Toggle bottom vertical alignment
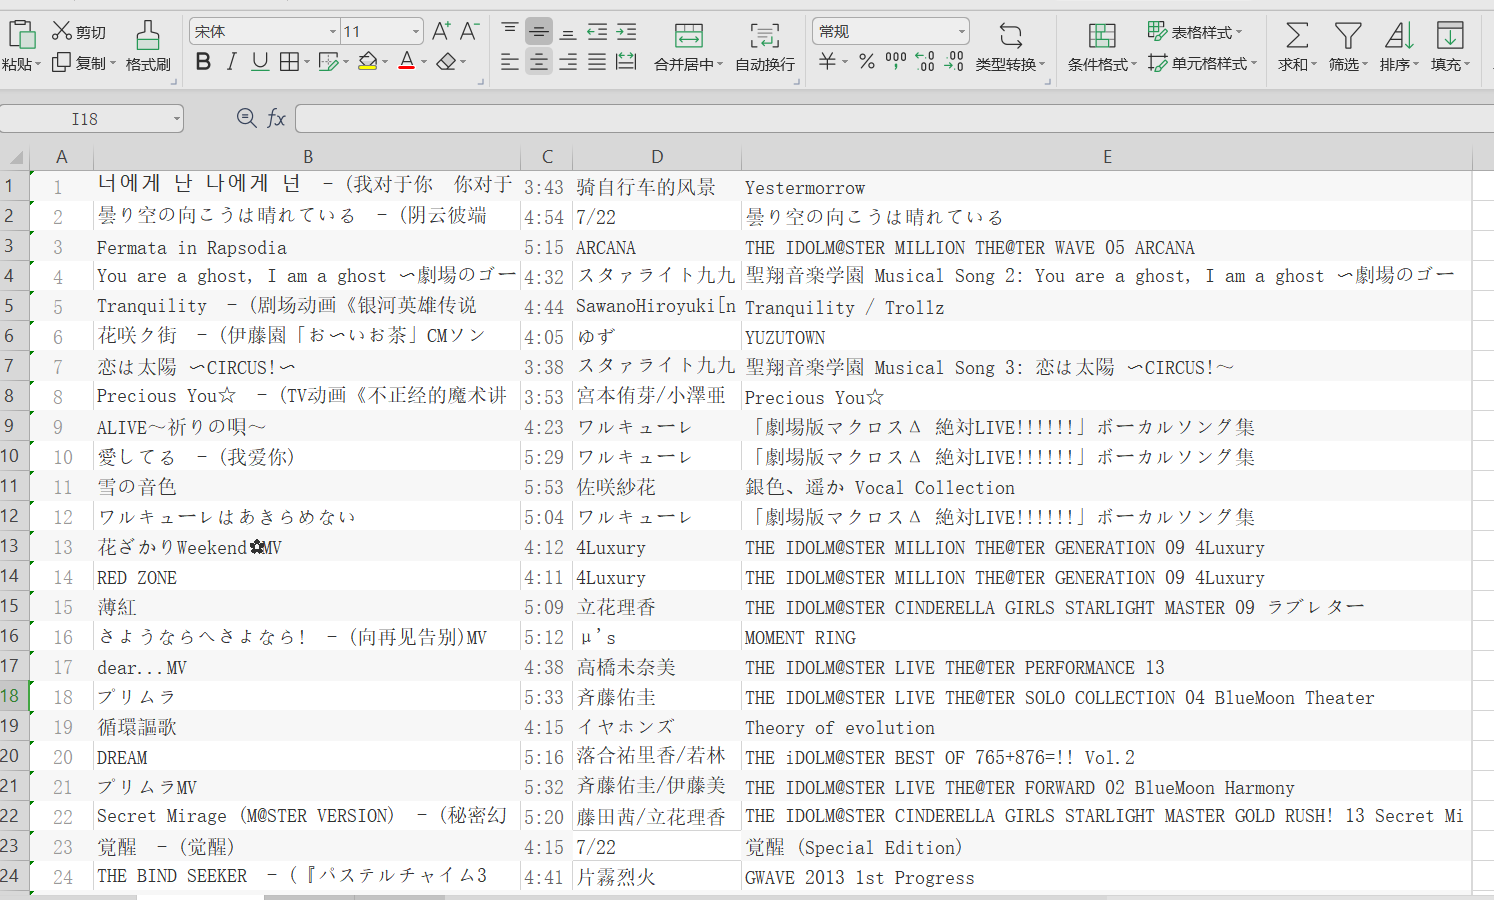This screenshot has height=900, width=1494. point(568,32)
